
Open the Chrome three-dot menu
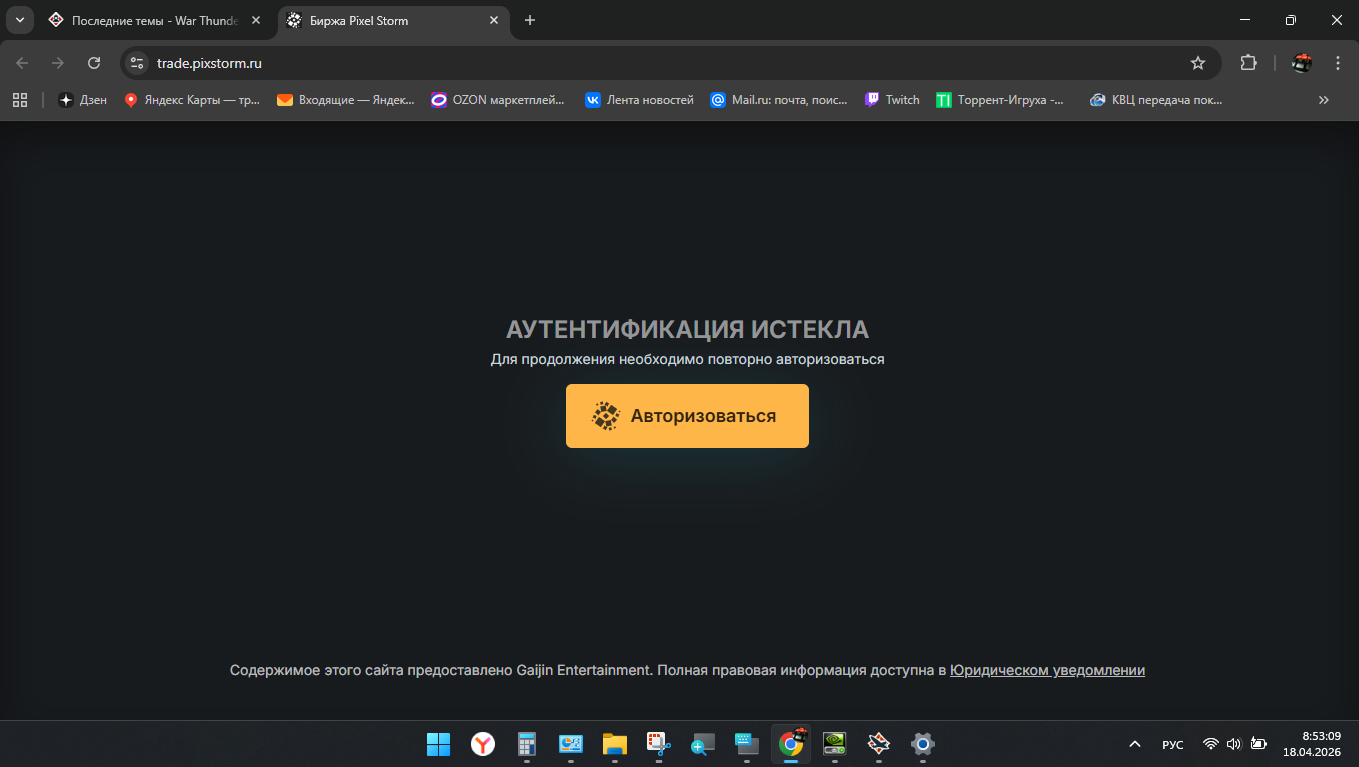pos(1338,63)
